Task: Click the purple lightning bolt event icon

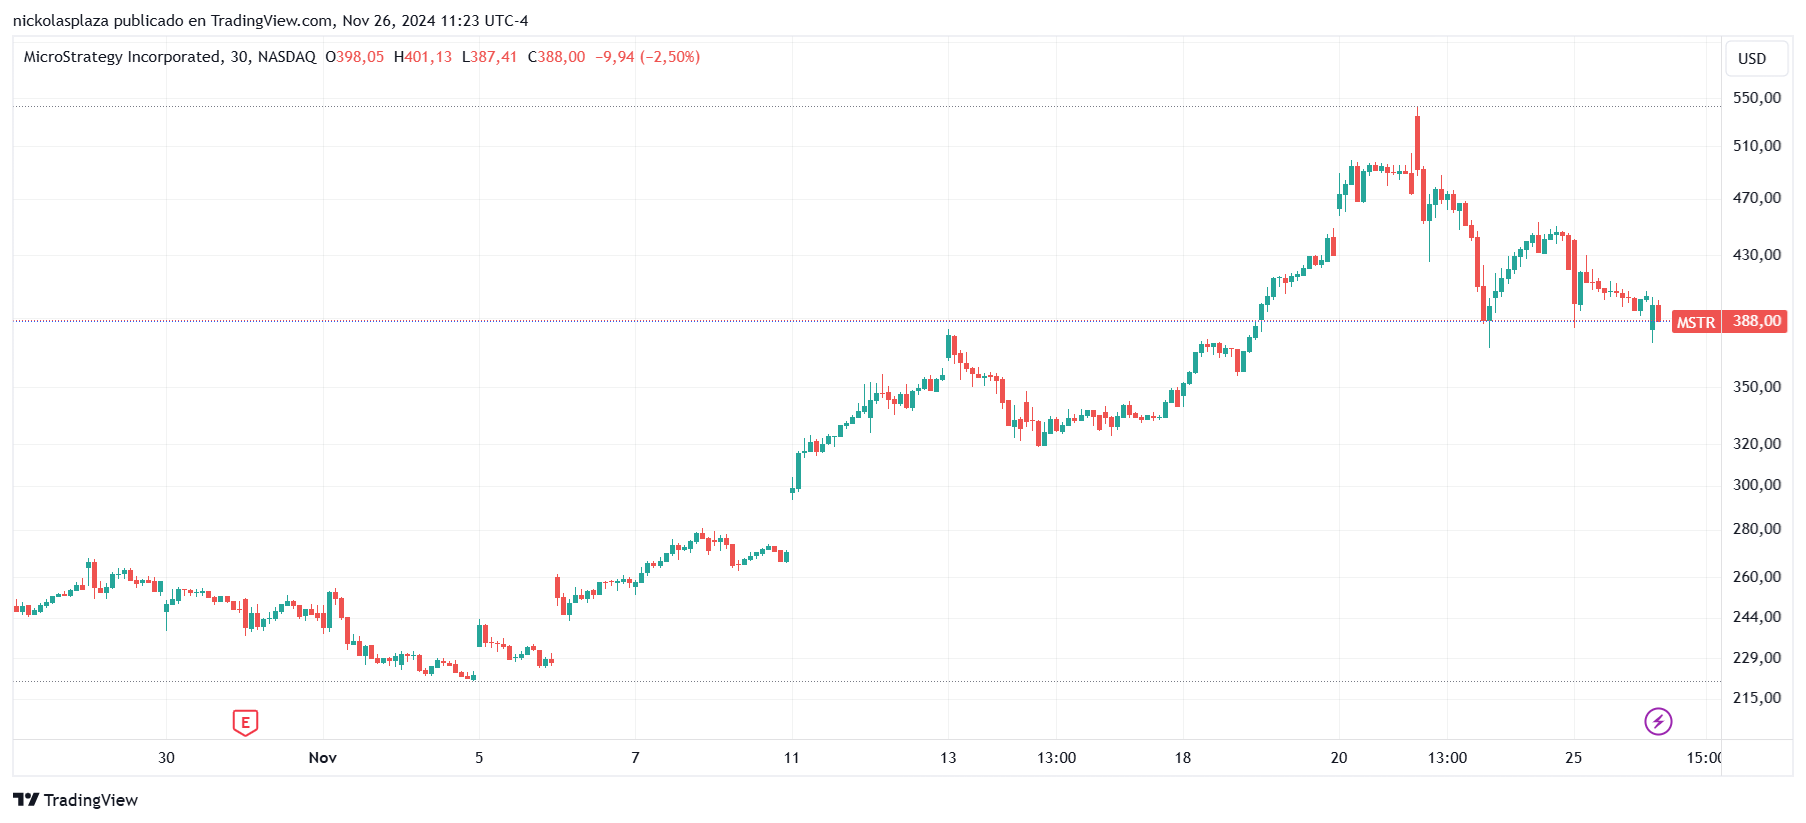Action: click(1658, 721)
